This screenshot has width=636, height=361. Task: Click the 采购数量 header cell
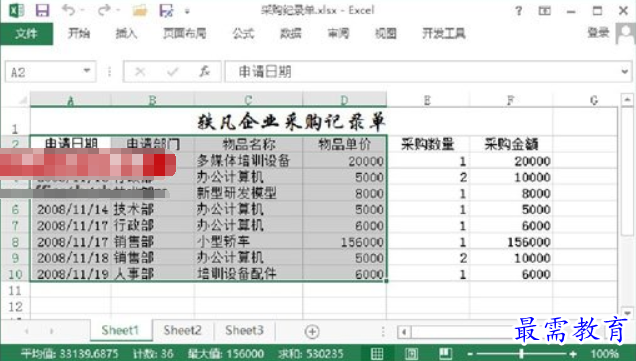(x=428, y=144)
